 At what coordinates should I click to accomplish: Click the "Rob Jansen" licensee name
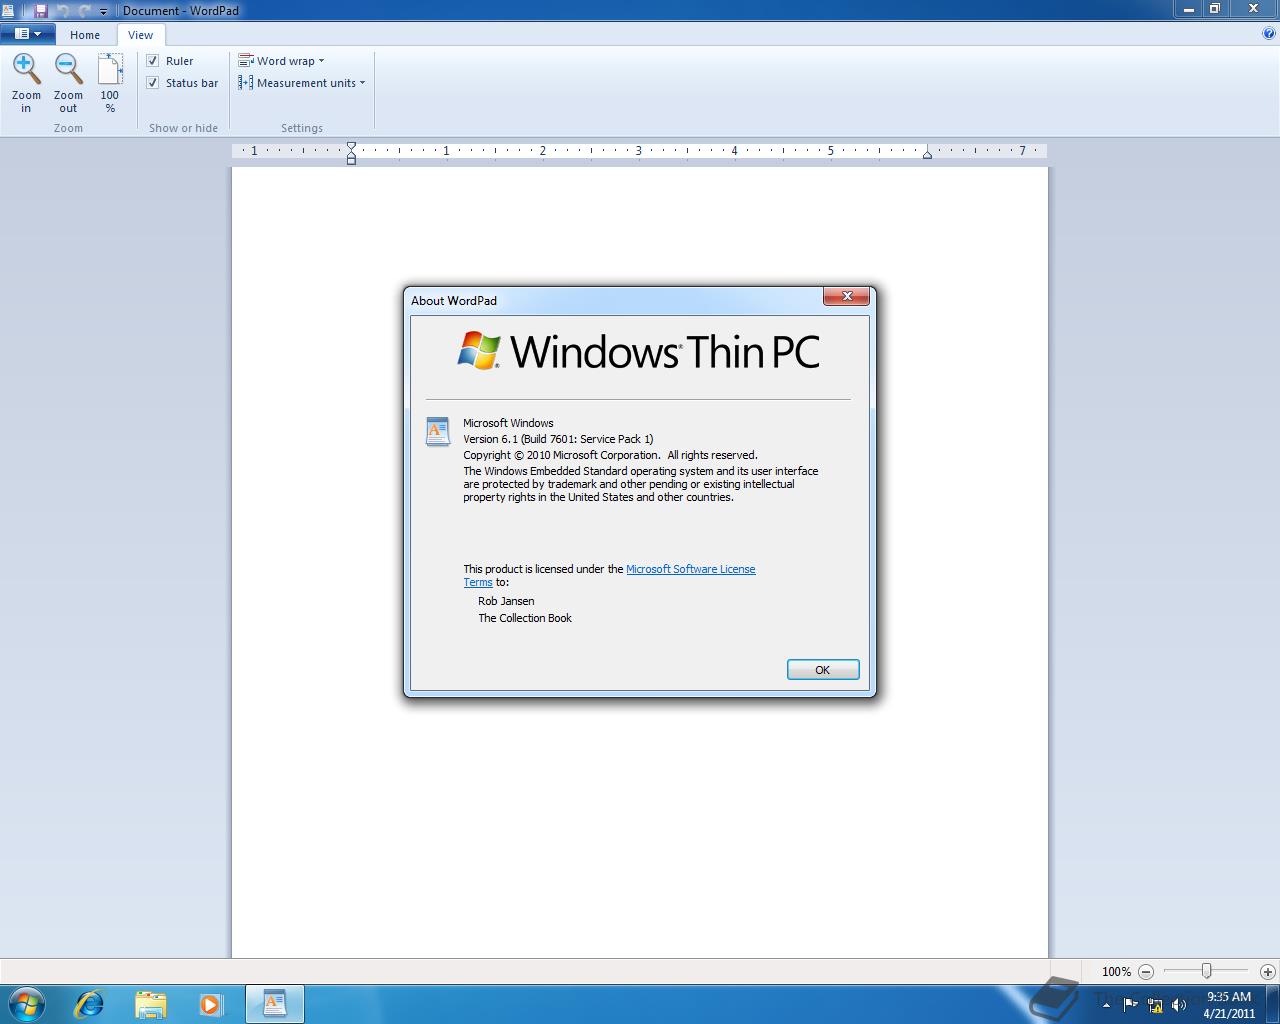tap(506, 601)
